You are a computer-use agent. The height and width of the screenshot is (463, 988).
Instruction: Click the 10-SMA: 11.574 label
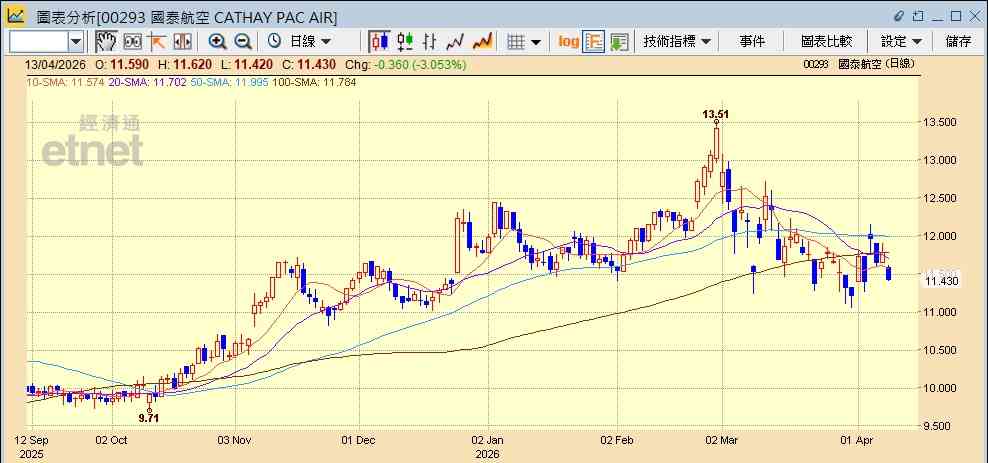pos(65,82)
